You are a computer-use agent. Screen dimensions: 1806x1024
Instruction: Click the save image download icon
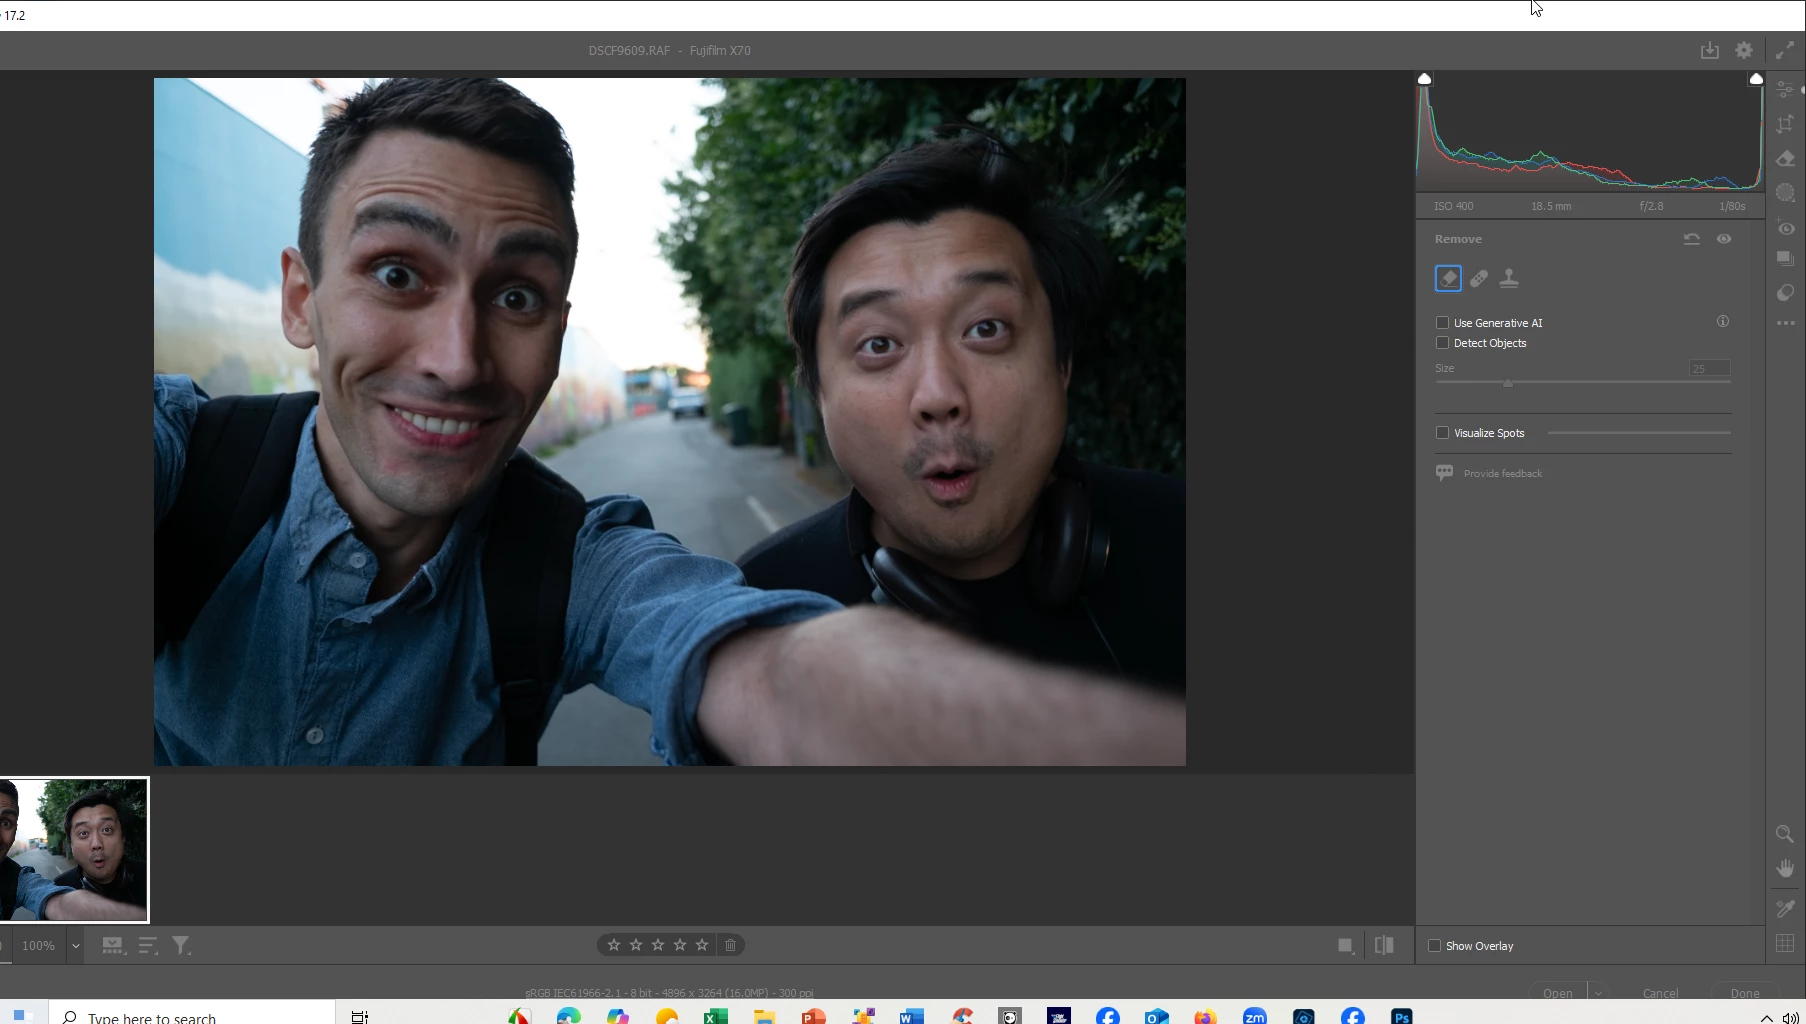[1710, 50]
